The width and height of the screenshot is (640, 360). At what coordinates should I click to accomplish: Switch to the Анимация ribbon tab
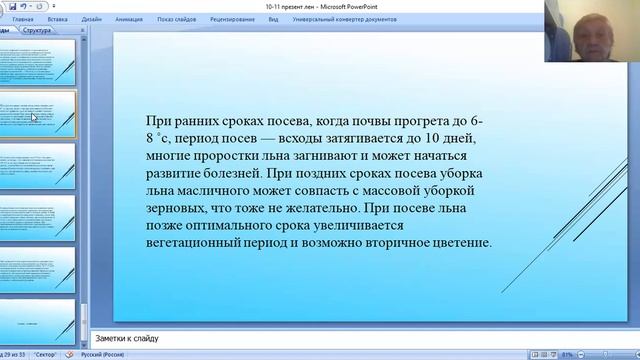click(129, 19)
